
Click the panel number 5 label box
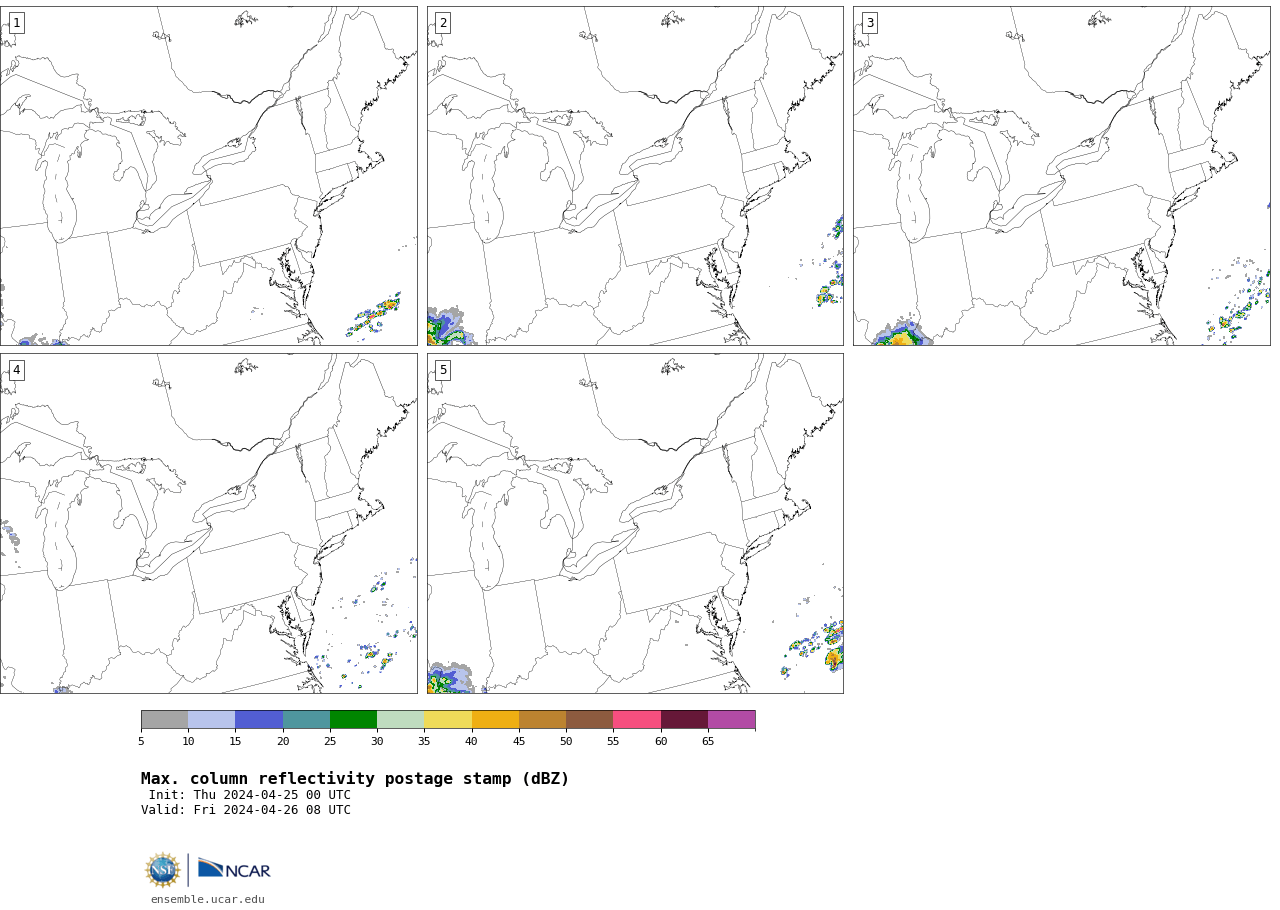click(x=443, y=370)
